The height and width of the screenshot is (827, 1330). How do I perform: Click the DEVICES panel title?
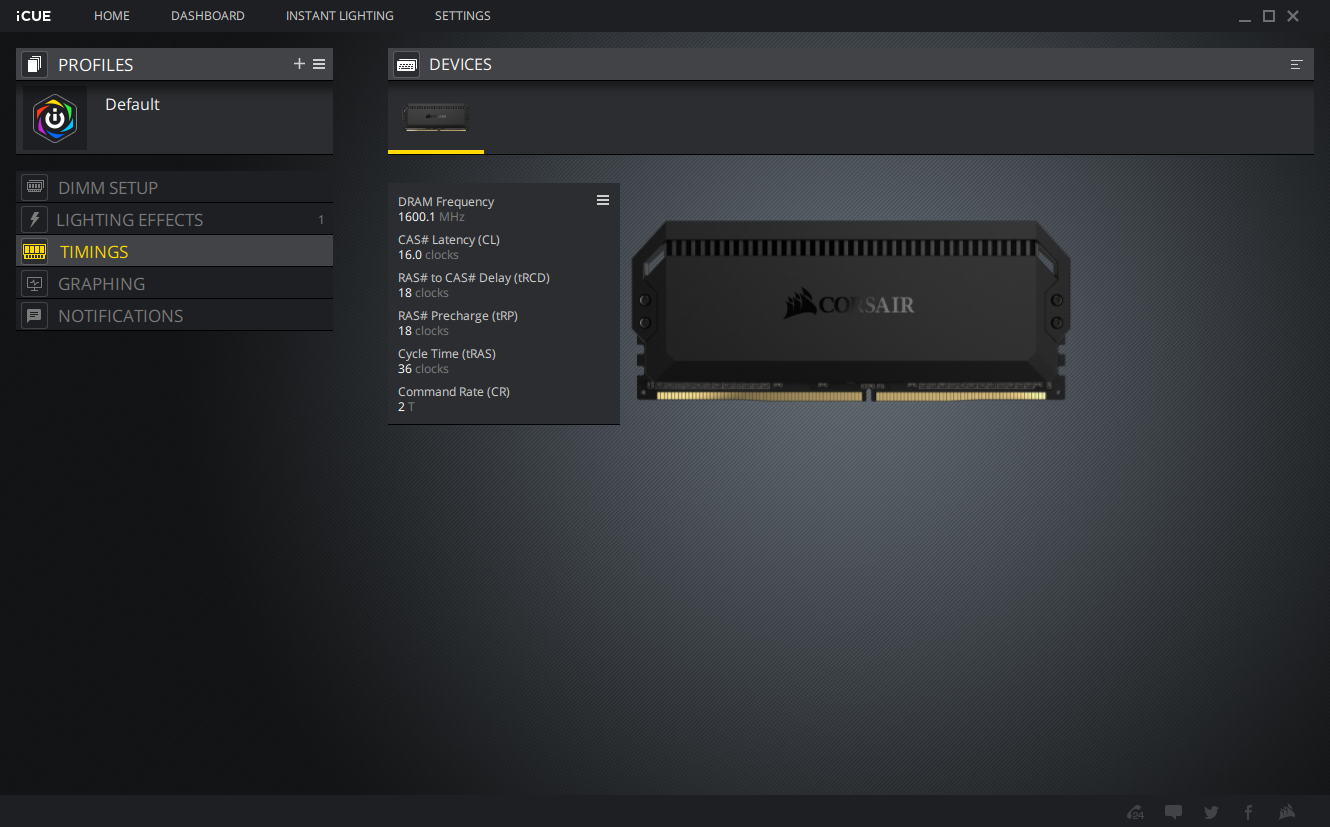pos(460,64)
